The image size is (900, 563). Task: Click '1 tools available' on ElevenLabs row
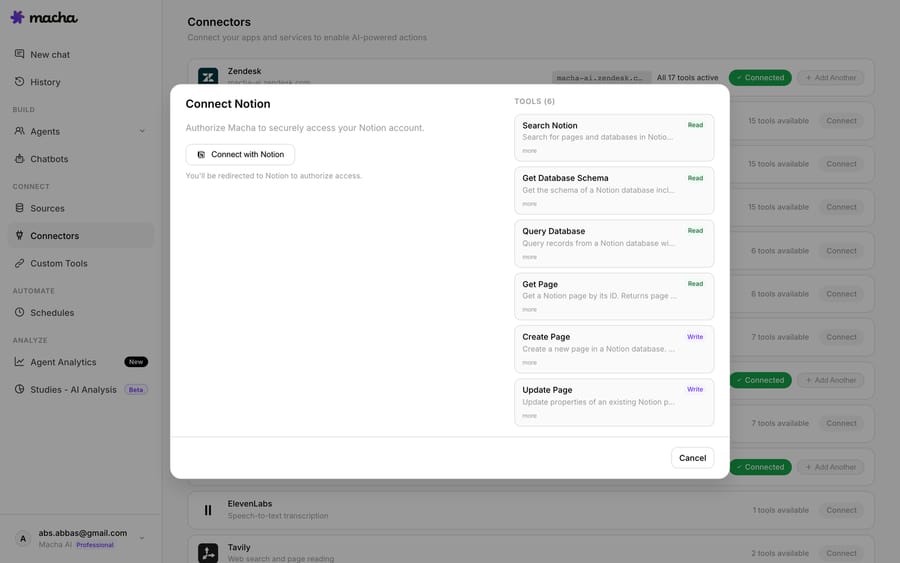pos(780,510)
